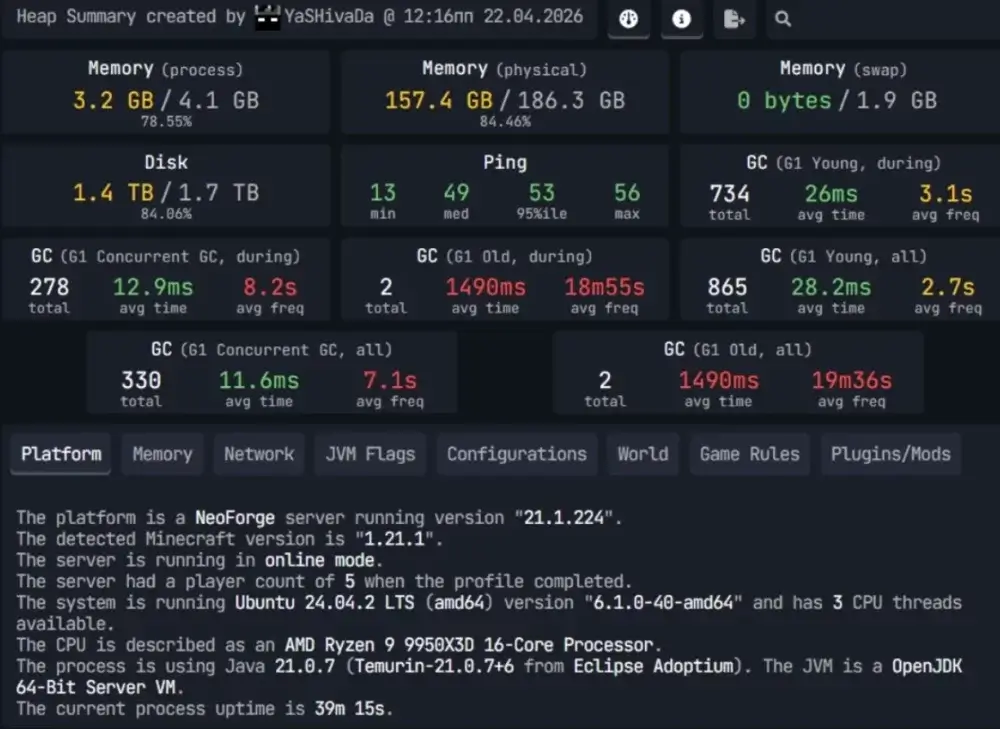Click the info circle icon
Viewport: 1000px width, 729px height.
pyautogui.click(x=681, y=19)
